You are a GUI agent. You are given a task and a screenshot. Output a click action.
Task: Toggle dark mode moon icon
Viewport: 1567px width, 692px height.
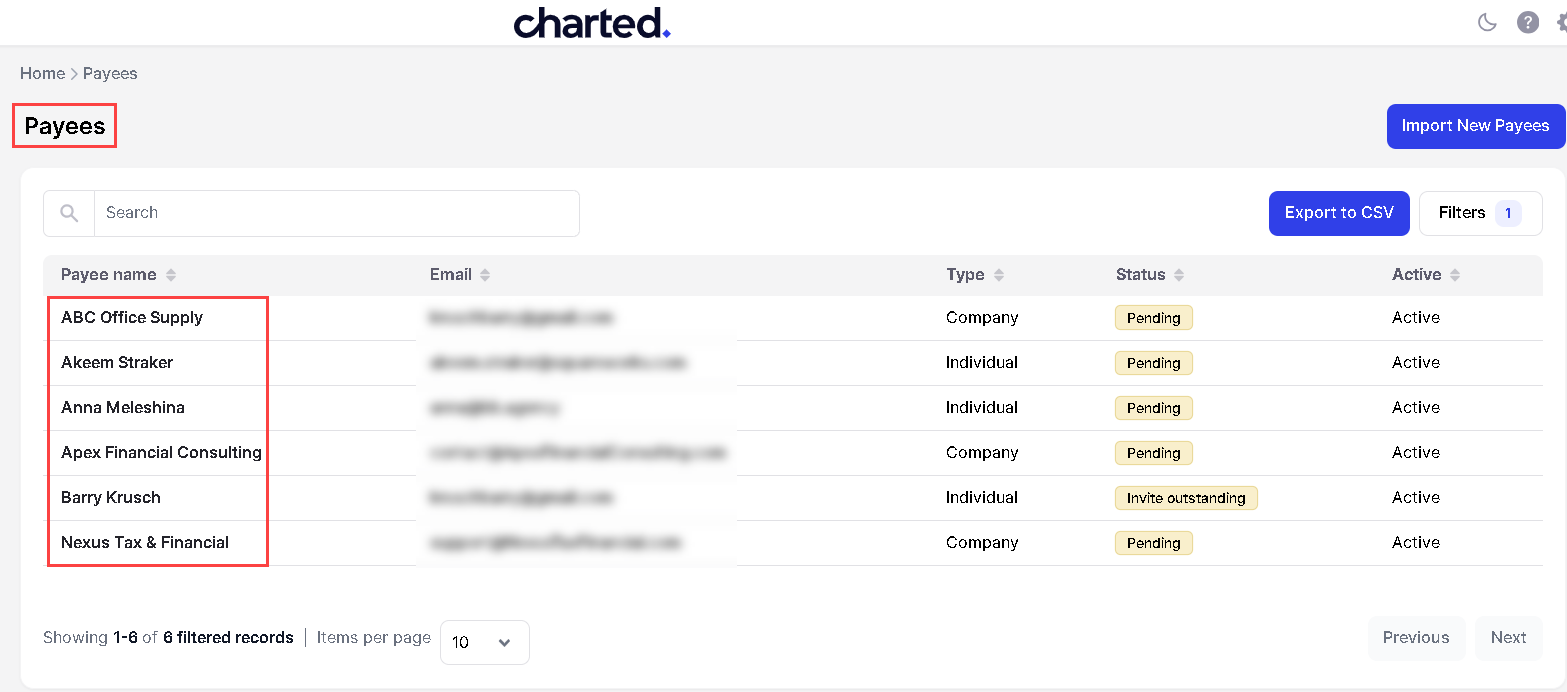(x=1487, y=22)
